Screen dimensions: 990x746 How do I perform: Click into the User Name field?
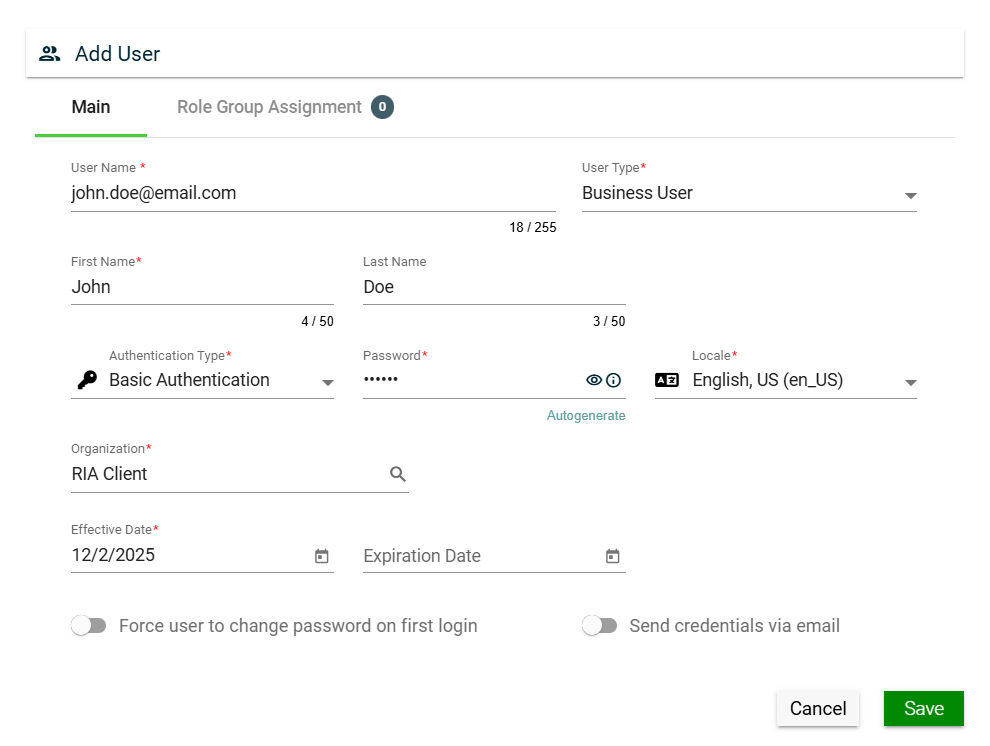pyautogui.click(x=312, y=193)
